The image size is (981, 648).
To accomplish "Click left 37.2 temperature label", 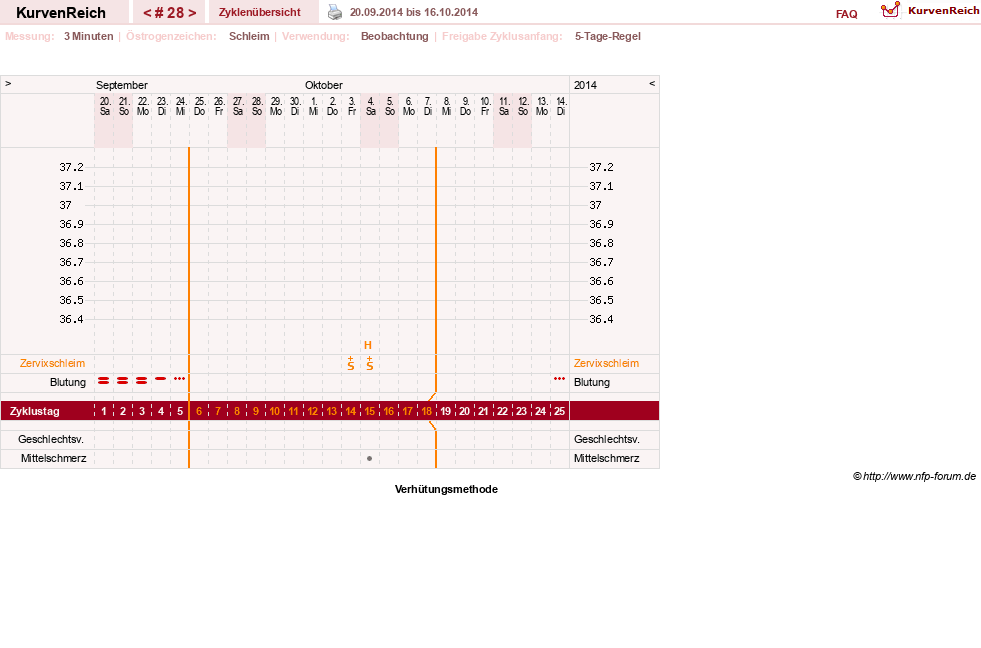I will click(x=71, y=167).
